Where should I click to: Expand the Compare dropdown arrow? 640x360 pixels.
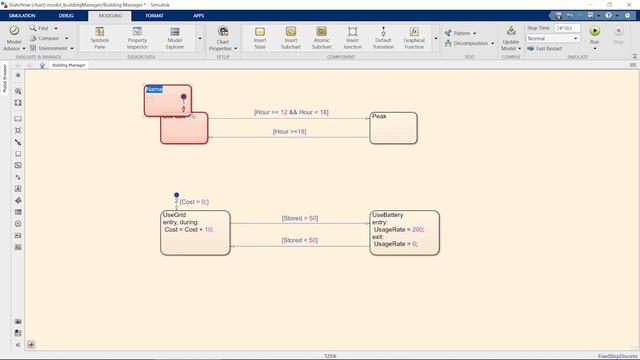(x=67, y=38)
